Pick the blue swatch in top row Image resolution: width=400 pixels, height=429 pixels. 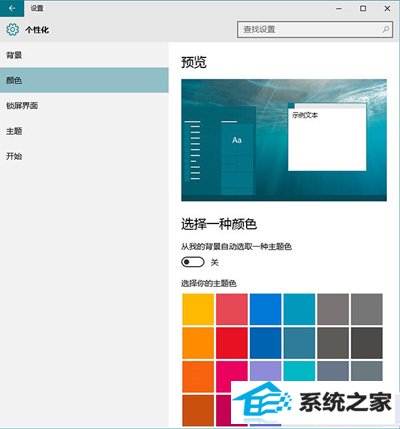click(x=265, y=309)
